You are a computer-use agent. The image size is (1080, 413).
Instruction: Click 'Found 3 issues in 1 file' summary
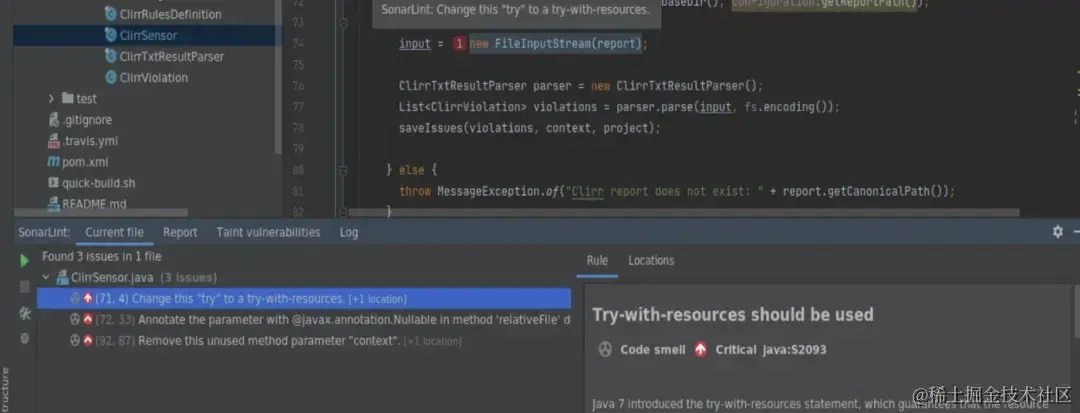coord(101,257)
